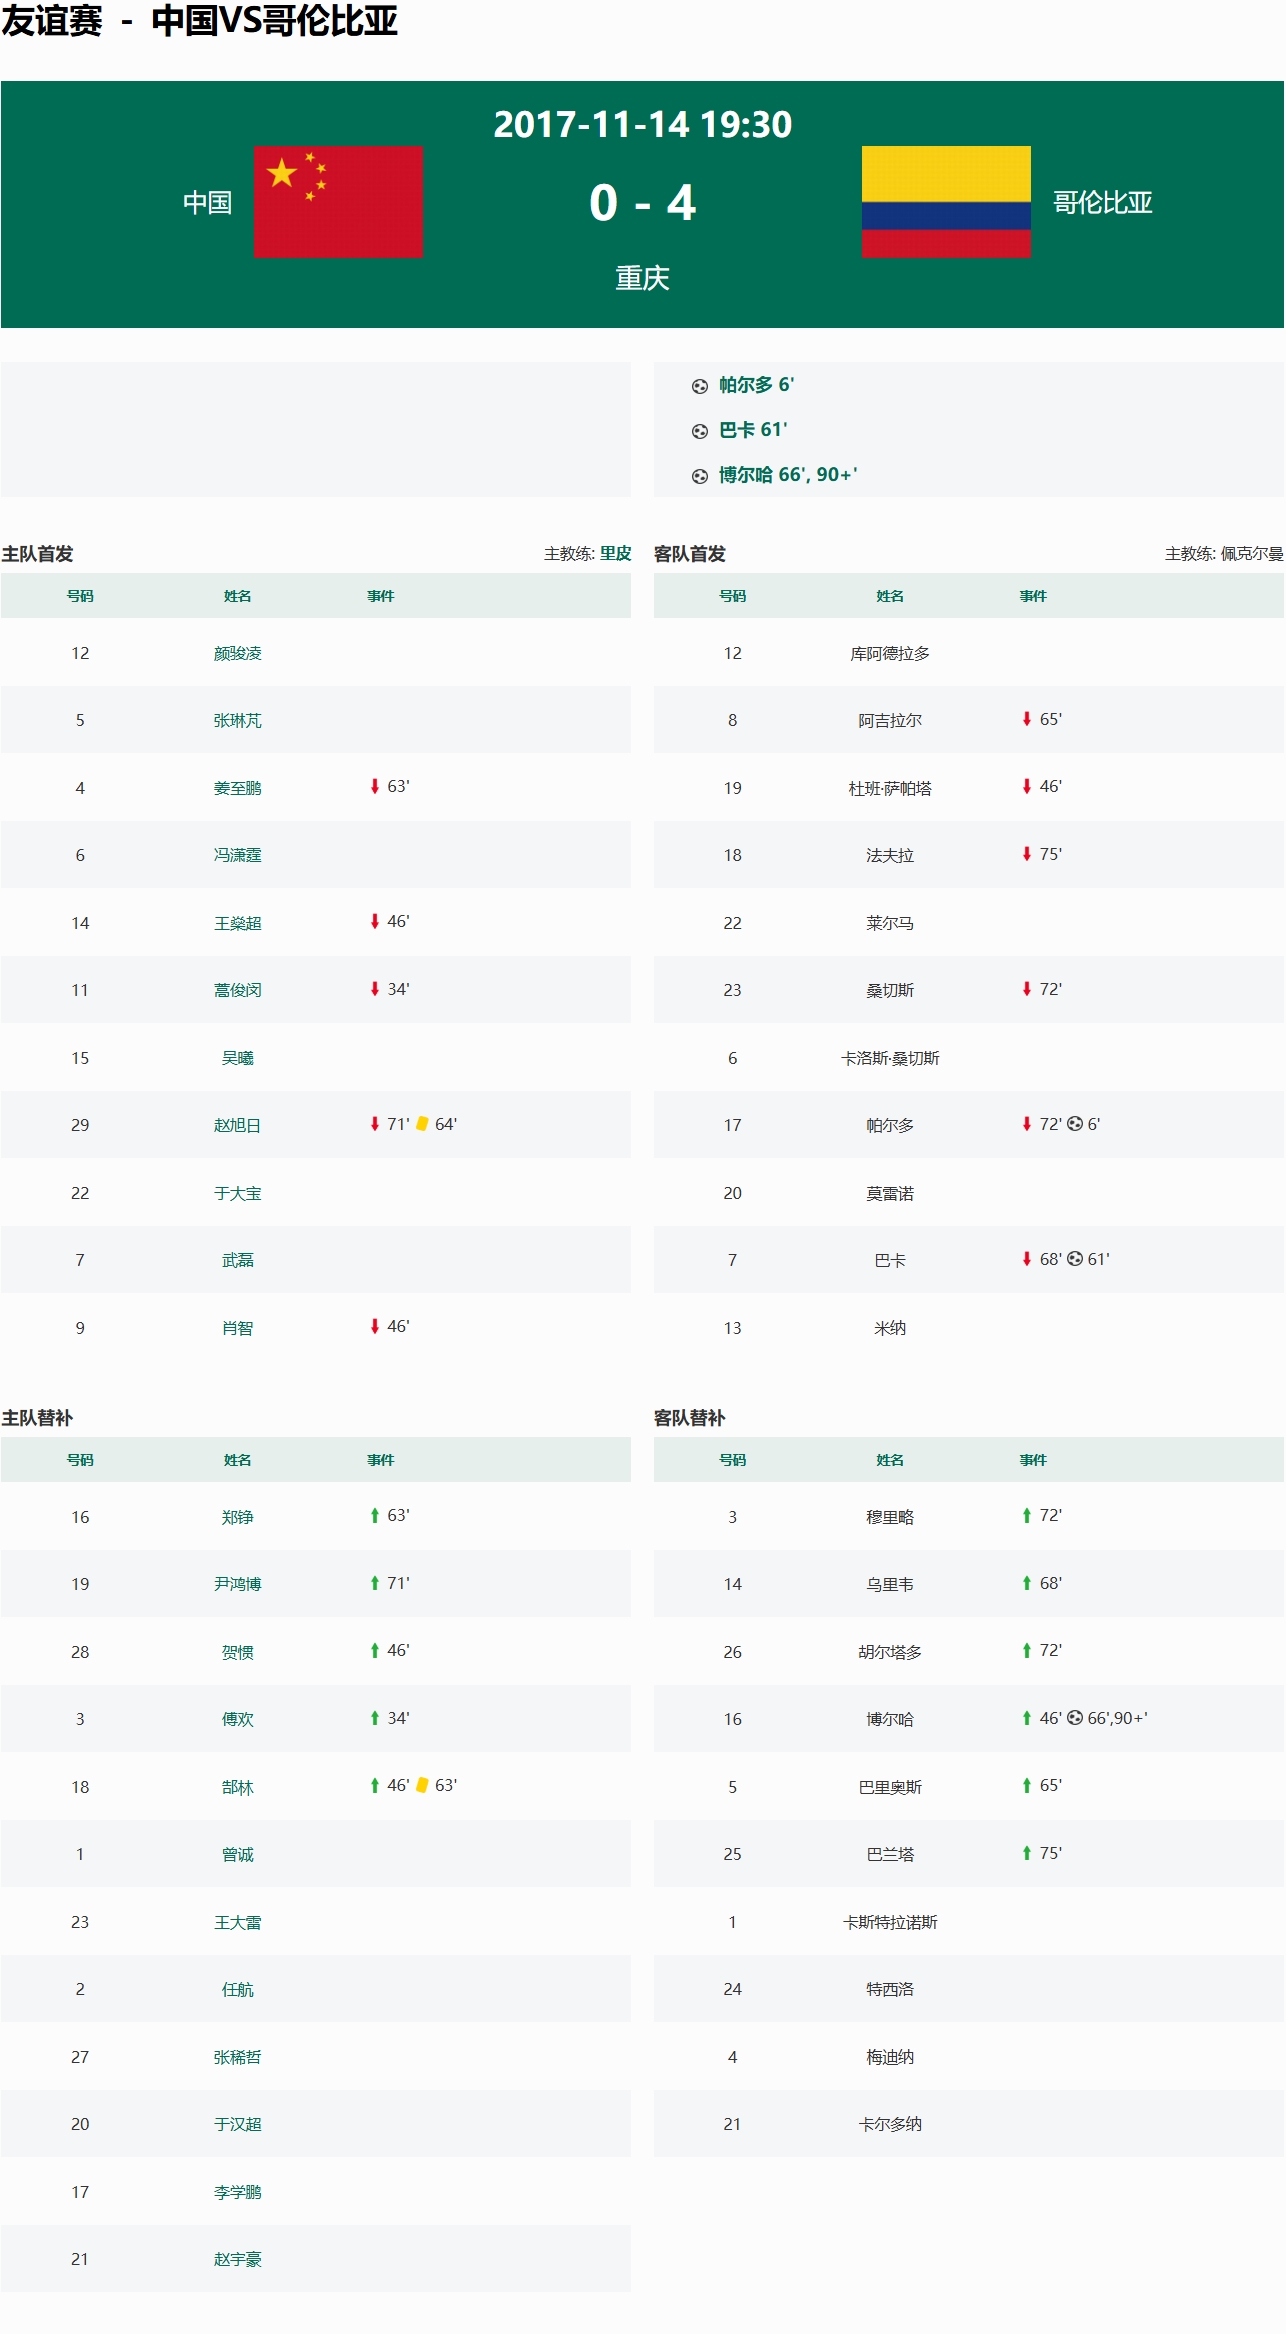Open substitute 于汉超's player link
Screen dimensions: 1286x2334
237,2124
